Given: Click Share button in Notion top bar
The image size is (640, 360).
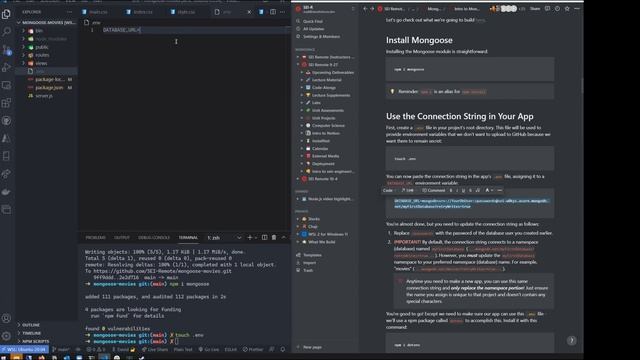Looking at the screenshot, I should click(x=535, y=9).
